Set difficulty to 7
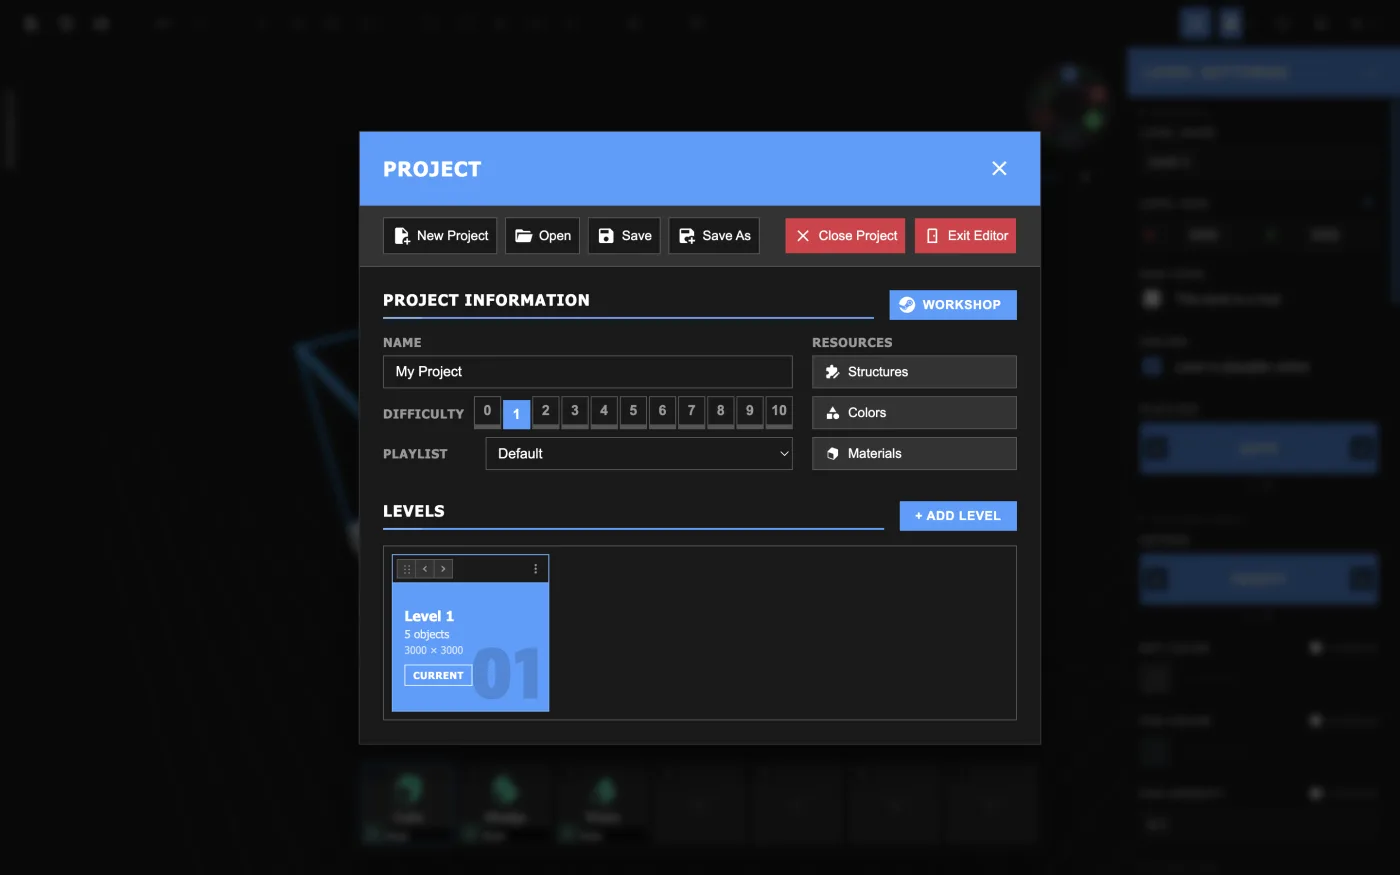The height and width of the screenshot is (875, 1400). click(691, 411)
